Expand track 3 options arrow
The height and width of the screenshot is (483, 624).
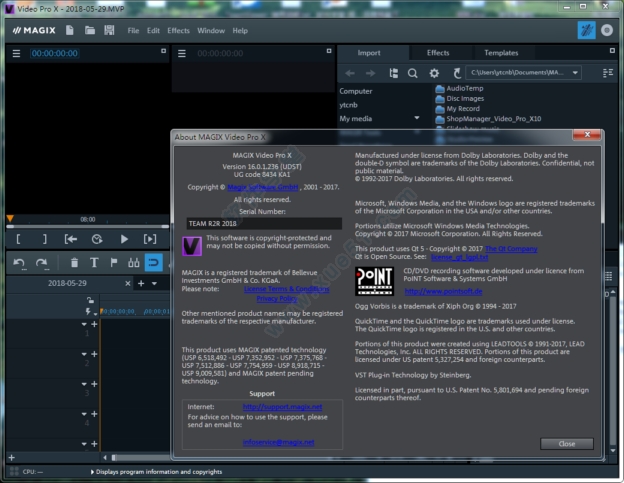point(84,384)
